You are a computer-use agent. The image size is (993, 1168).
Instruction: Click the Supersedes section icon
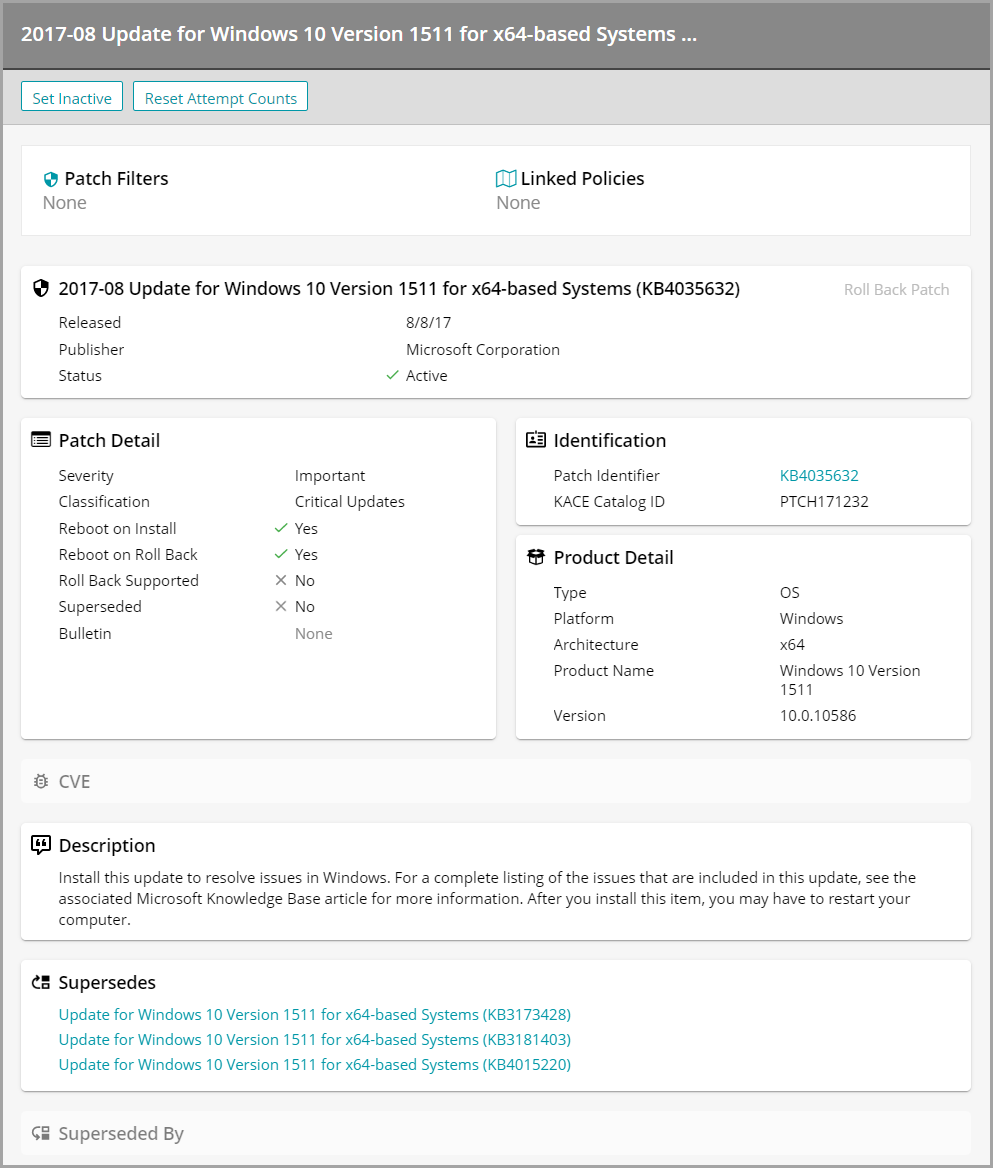(x=41, y=983)
